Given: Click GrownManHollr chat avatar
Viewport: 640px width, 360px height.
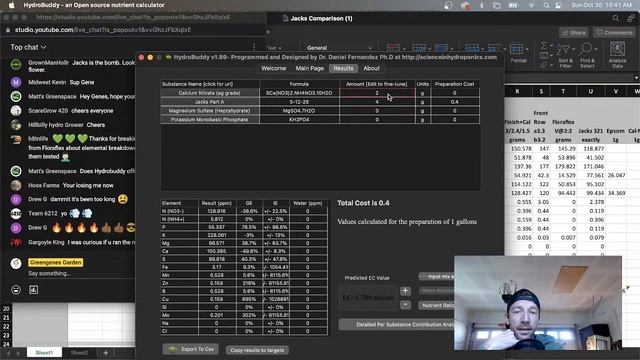Looking at the screenshot, I should pyautogui.click(x=16, y=64).
